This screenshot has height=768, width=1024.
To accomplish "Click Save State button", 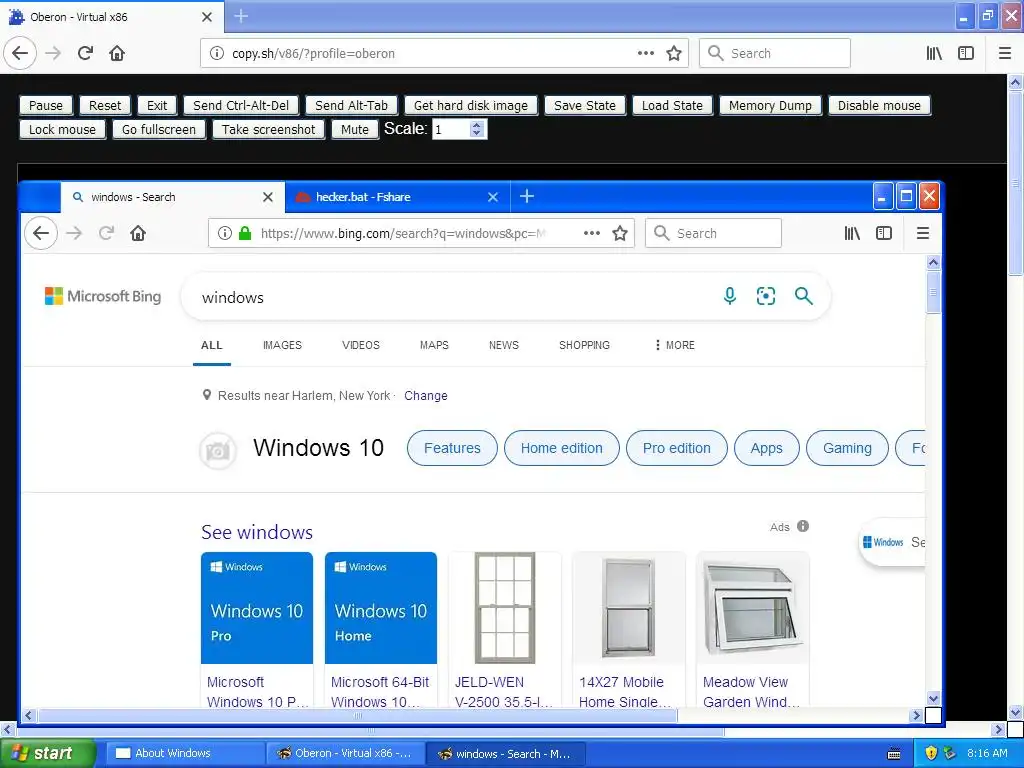I will (x=584, y=105).
